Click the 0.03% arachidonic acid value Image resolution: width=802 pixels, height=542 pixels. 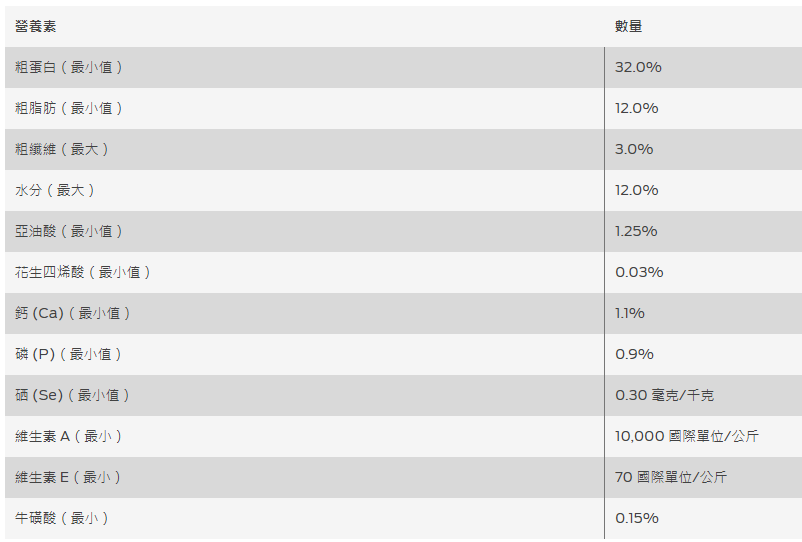(639, 272)
